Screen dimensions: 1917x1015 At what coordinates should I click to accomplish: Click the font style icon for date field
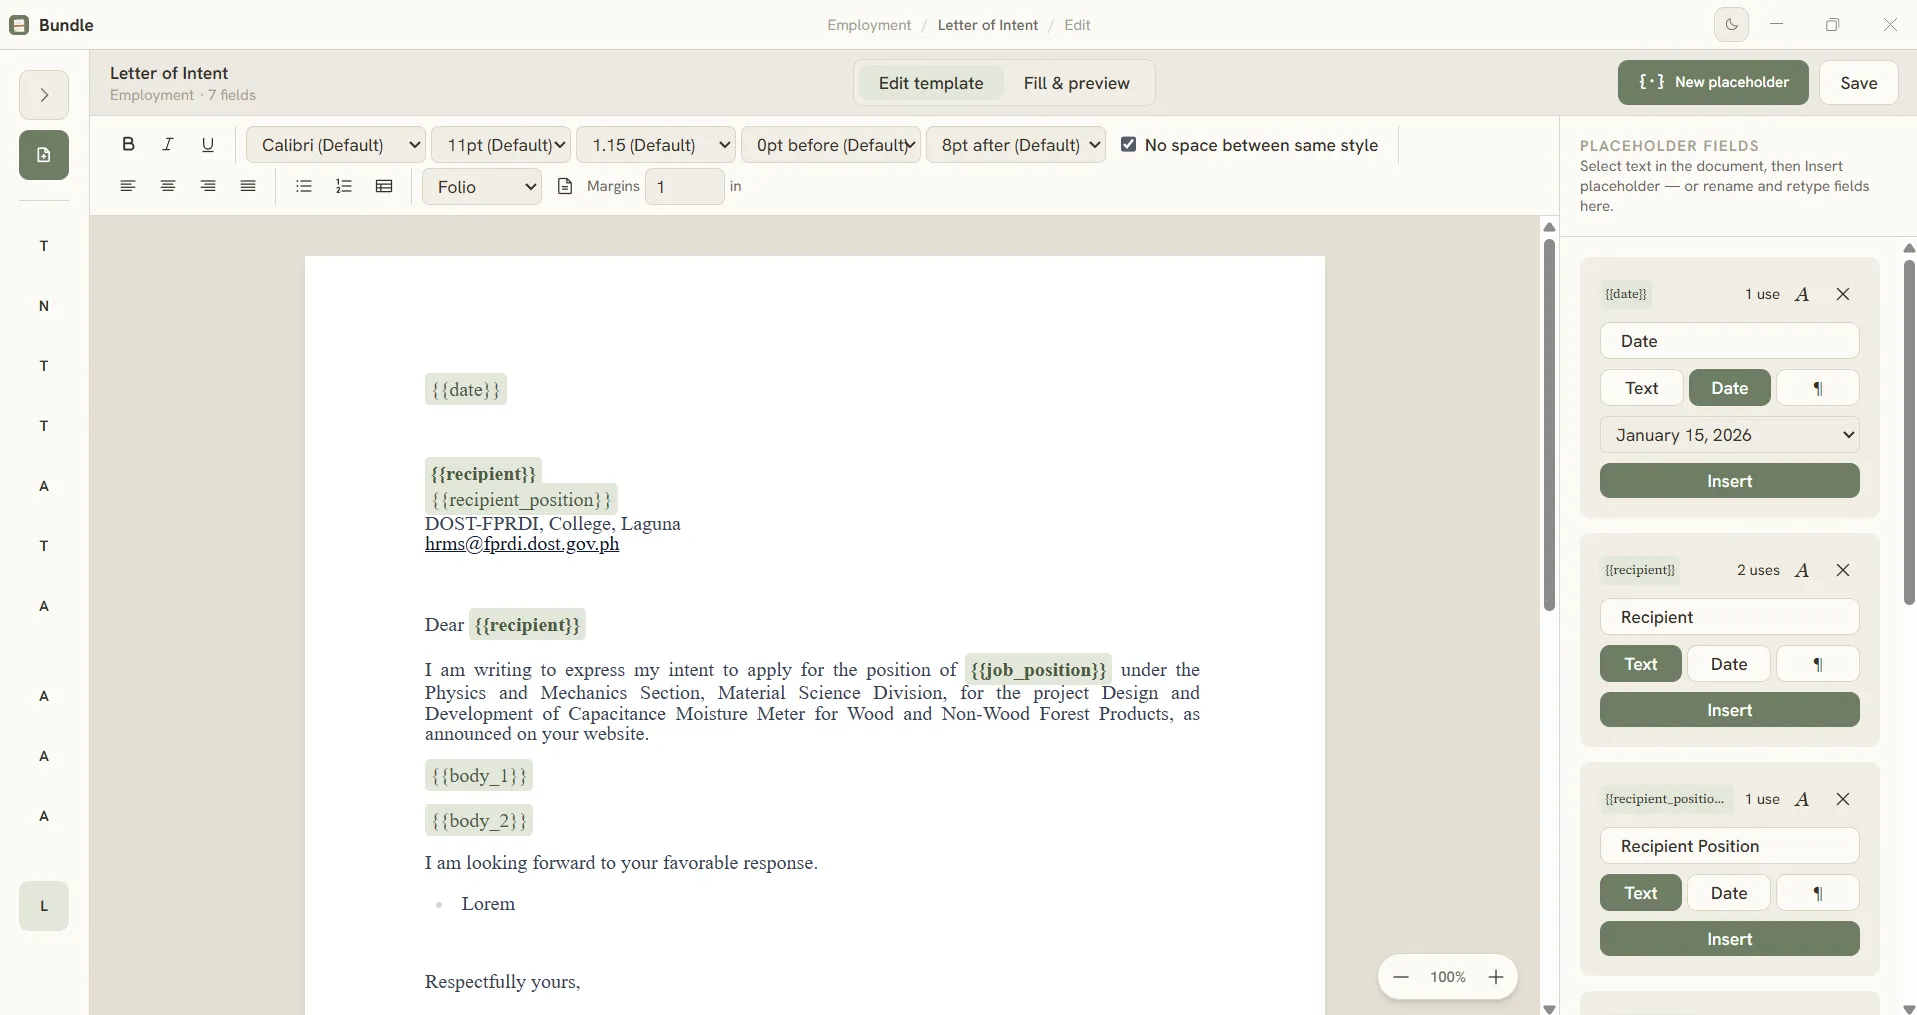tap(1802, 294)
